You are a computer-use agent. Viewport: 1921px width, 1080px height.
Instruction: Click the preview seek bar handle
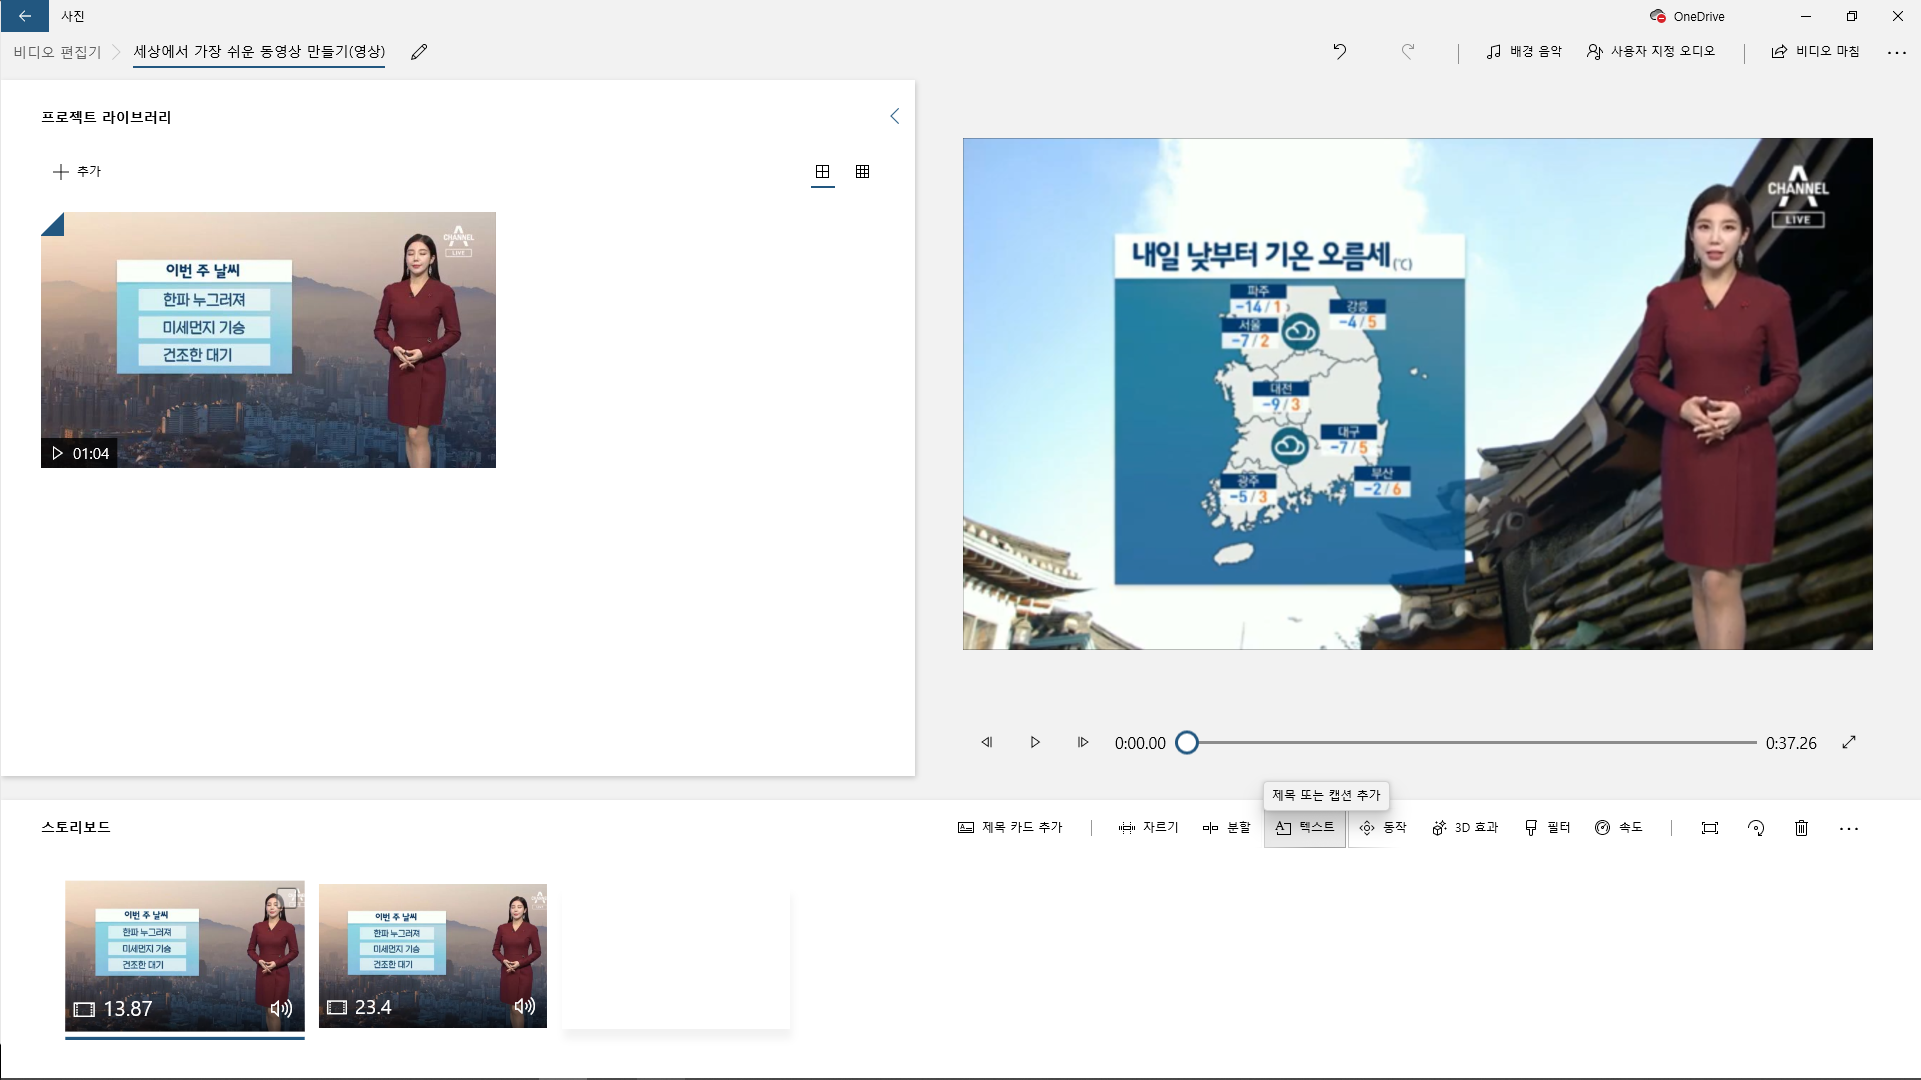tap(1187, 742)
